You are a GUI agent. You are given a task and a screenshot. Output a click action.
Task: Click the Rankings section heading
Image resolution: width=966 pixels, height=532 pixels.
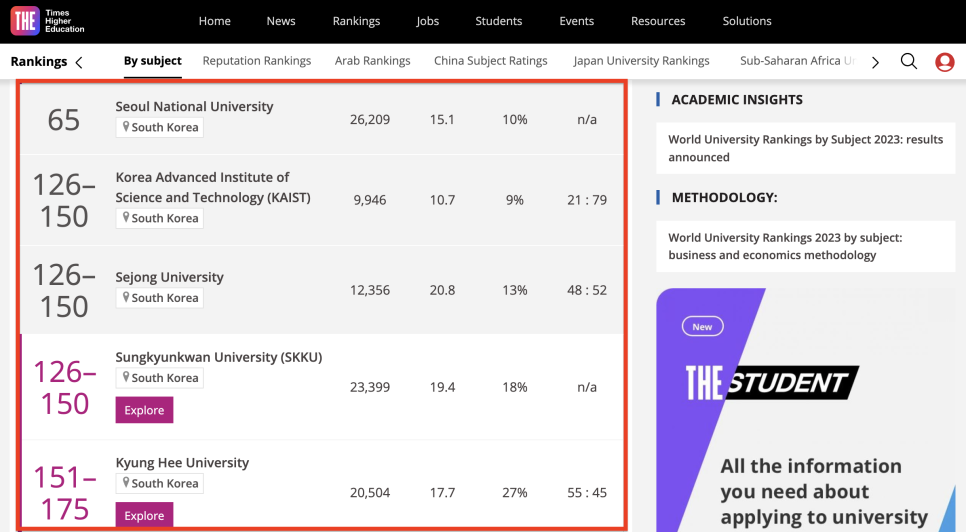(39, 62)
